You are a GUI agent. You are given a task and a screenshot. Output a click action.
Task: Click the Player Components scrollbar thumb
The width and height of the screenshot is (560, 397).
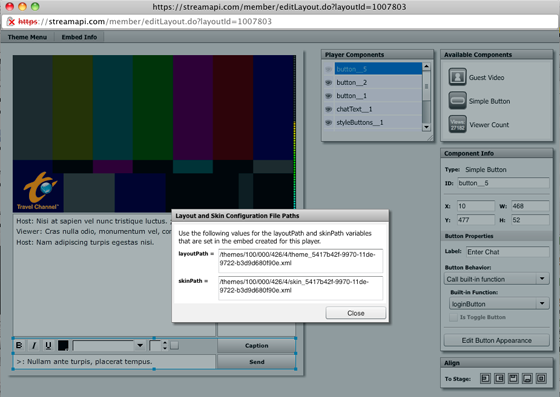(426, 86)
